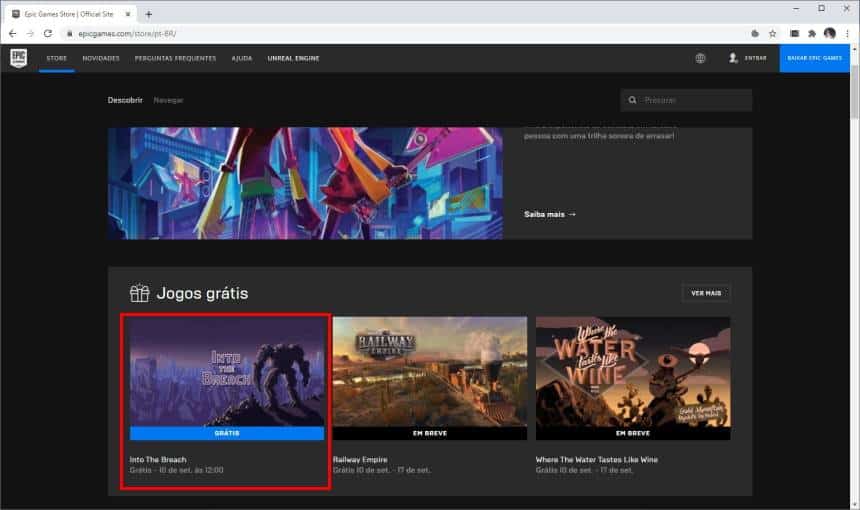Click the browser forward arrow
The image size is (860, 510).
click(x=30, y=33)
